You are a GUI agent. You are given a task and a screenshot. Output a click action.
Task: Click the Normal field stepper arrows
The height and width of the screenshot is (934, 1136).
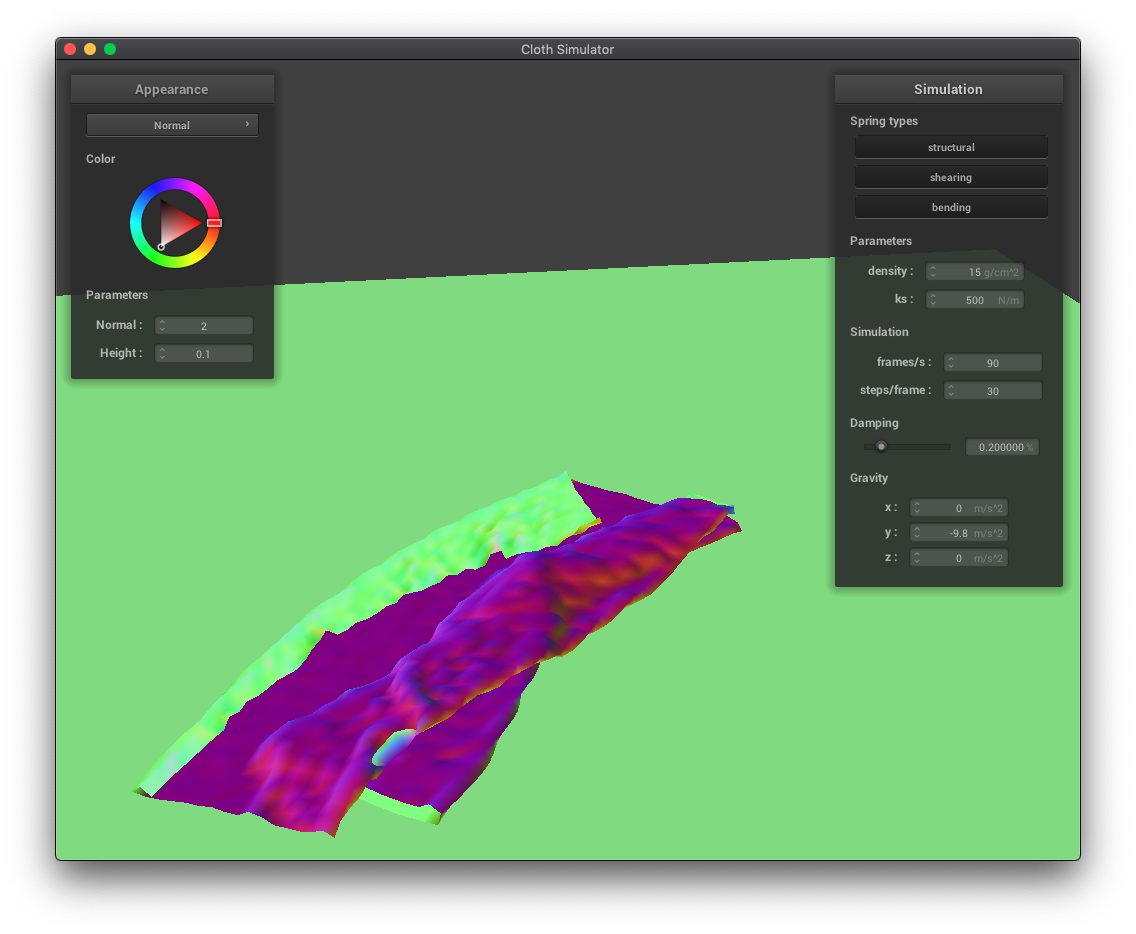162,325
